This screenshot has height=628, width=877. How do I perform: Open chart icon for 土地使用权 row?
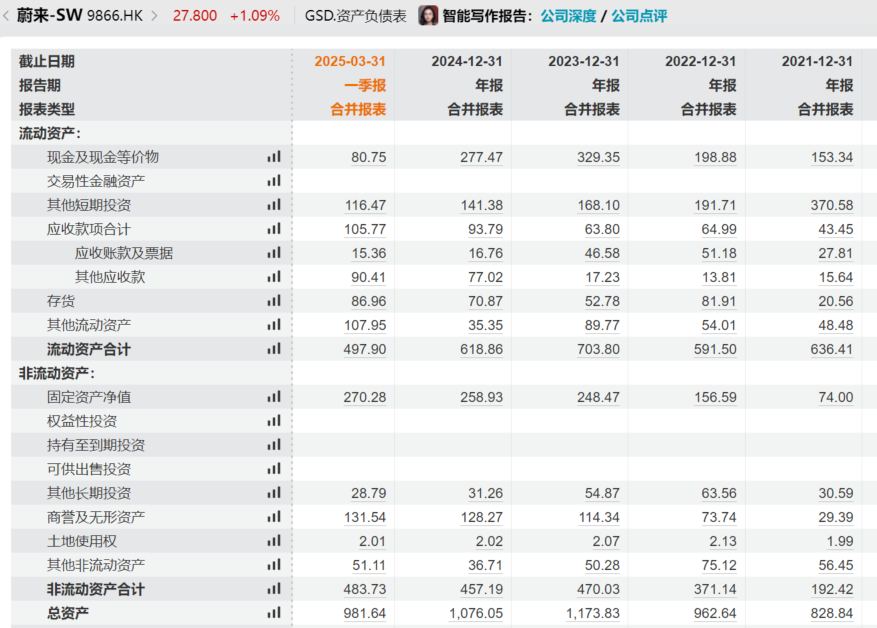pyautogui.click(x=274, y=542)
